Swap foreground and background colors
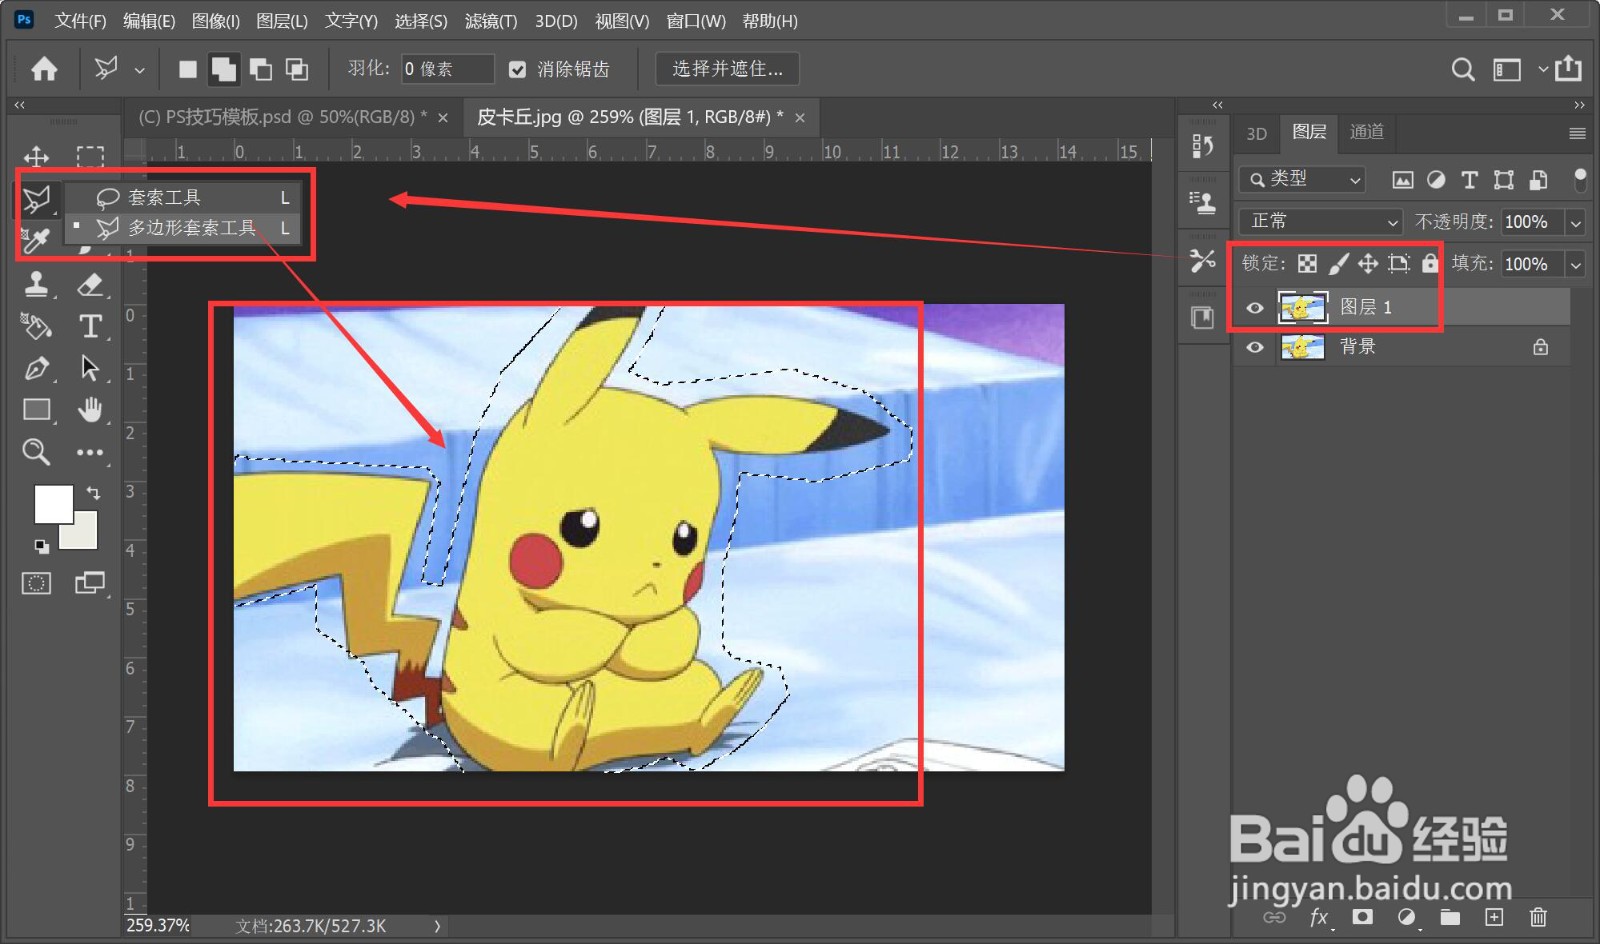 click(x=93, y=492)
